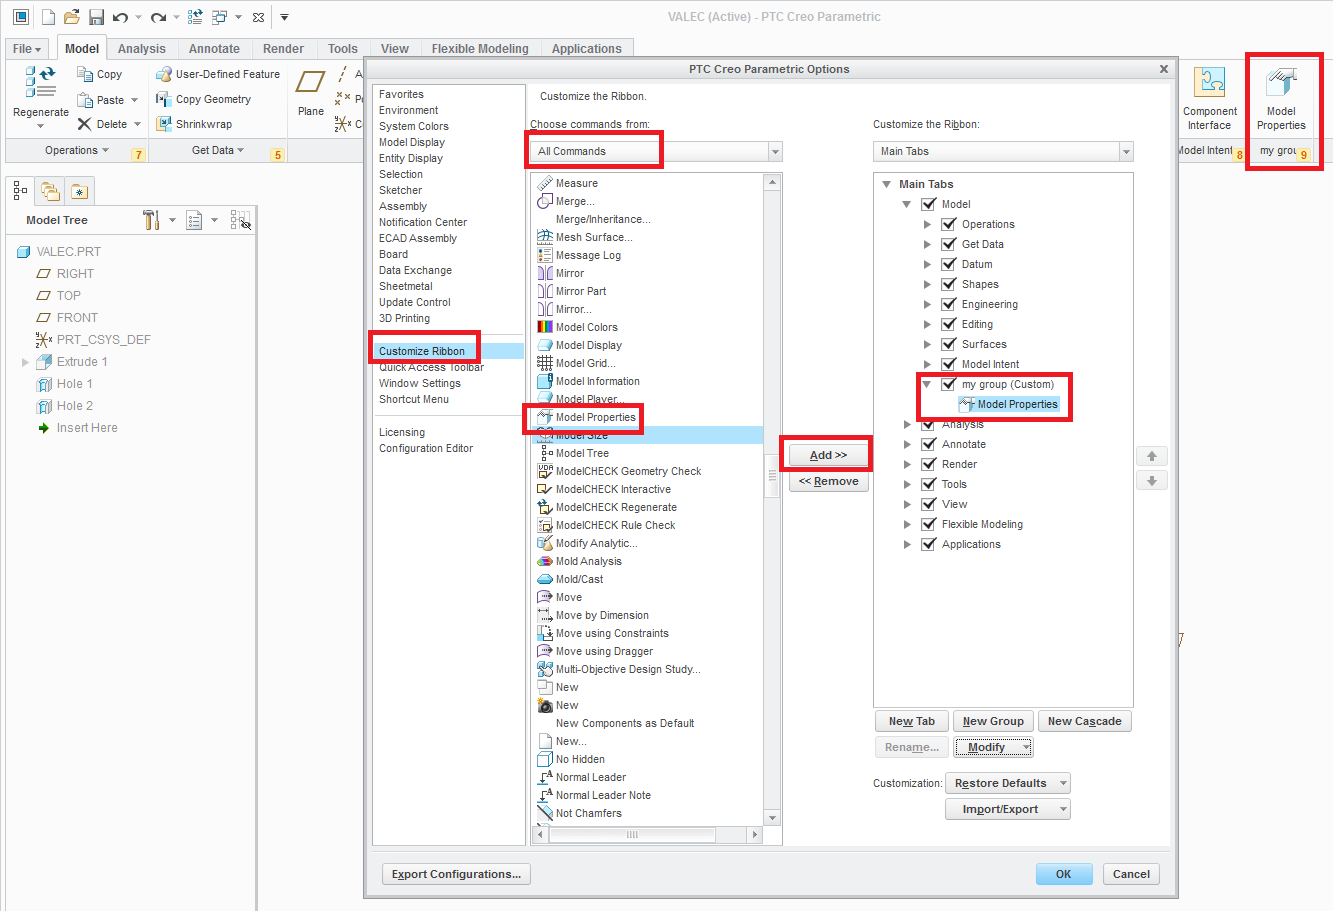Uncheck the Model main tab checkbox
Screen dimensions: 1333x911
(x=929, y=204)
